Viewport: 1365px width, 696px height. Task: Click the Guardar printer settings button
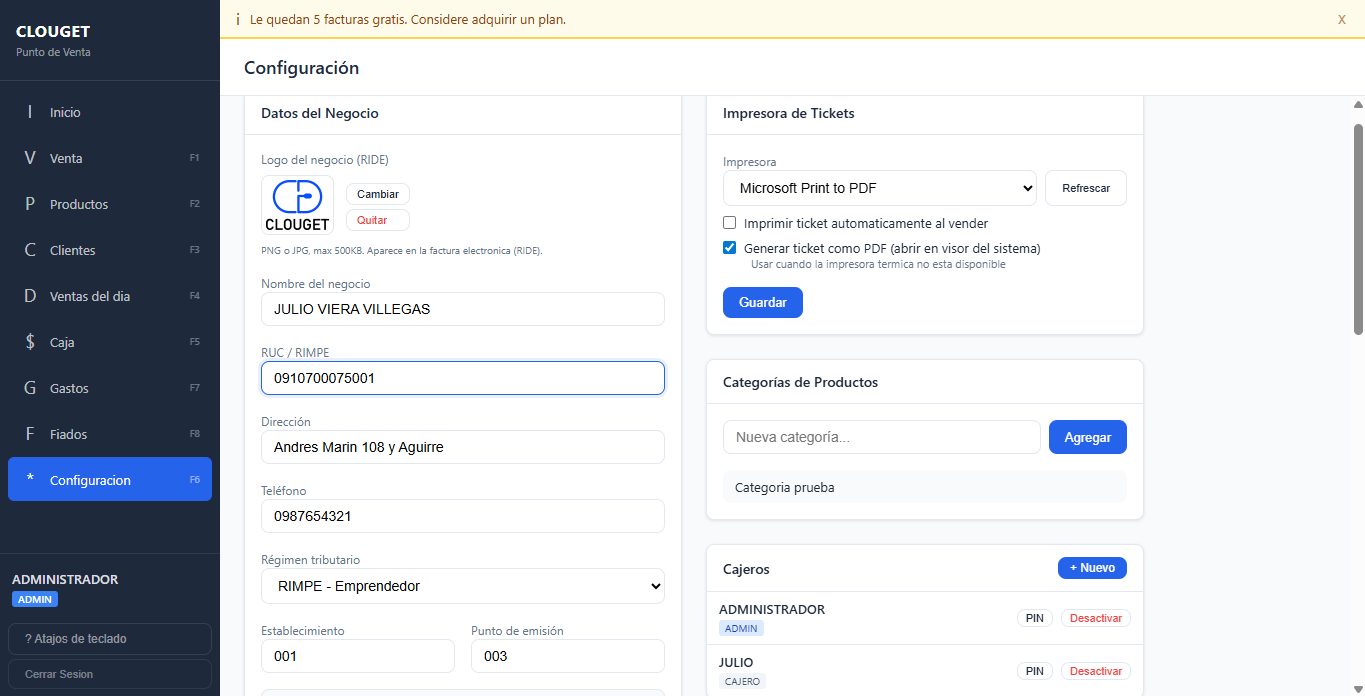click(762, 302)
